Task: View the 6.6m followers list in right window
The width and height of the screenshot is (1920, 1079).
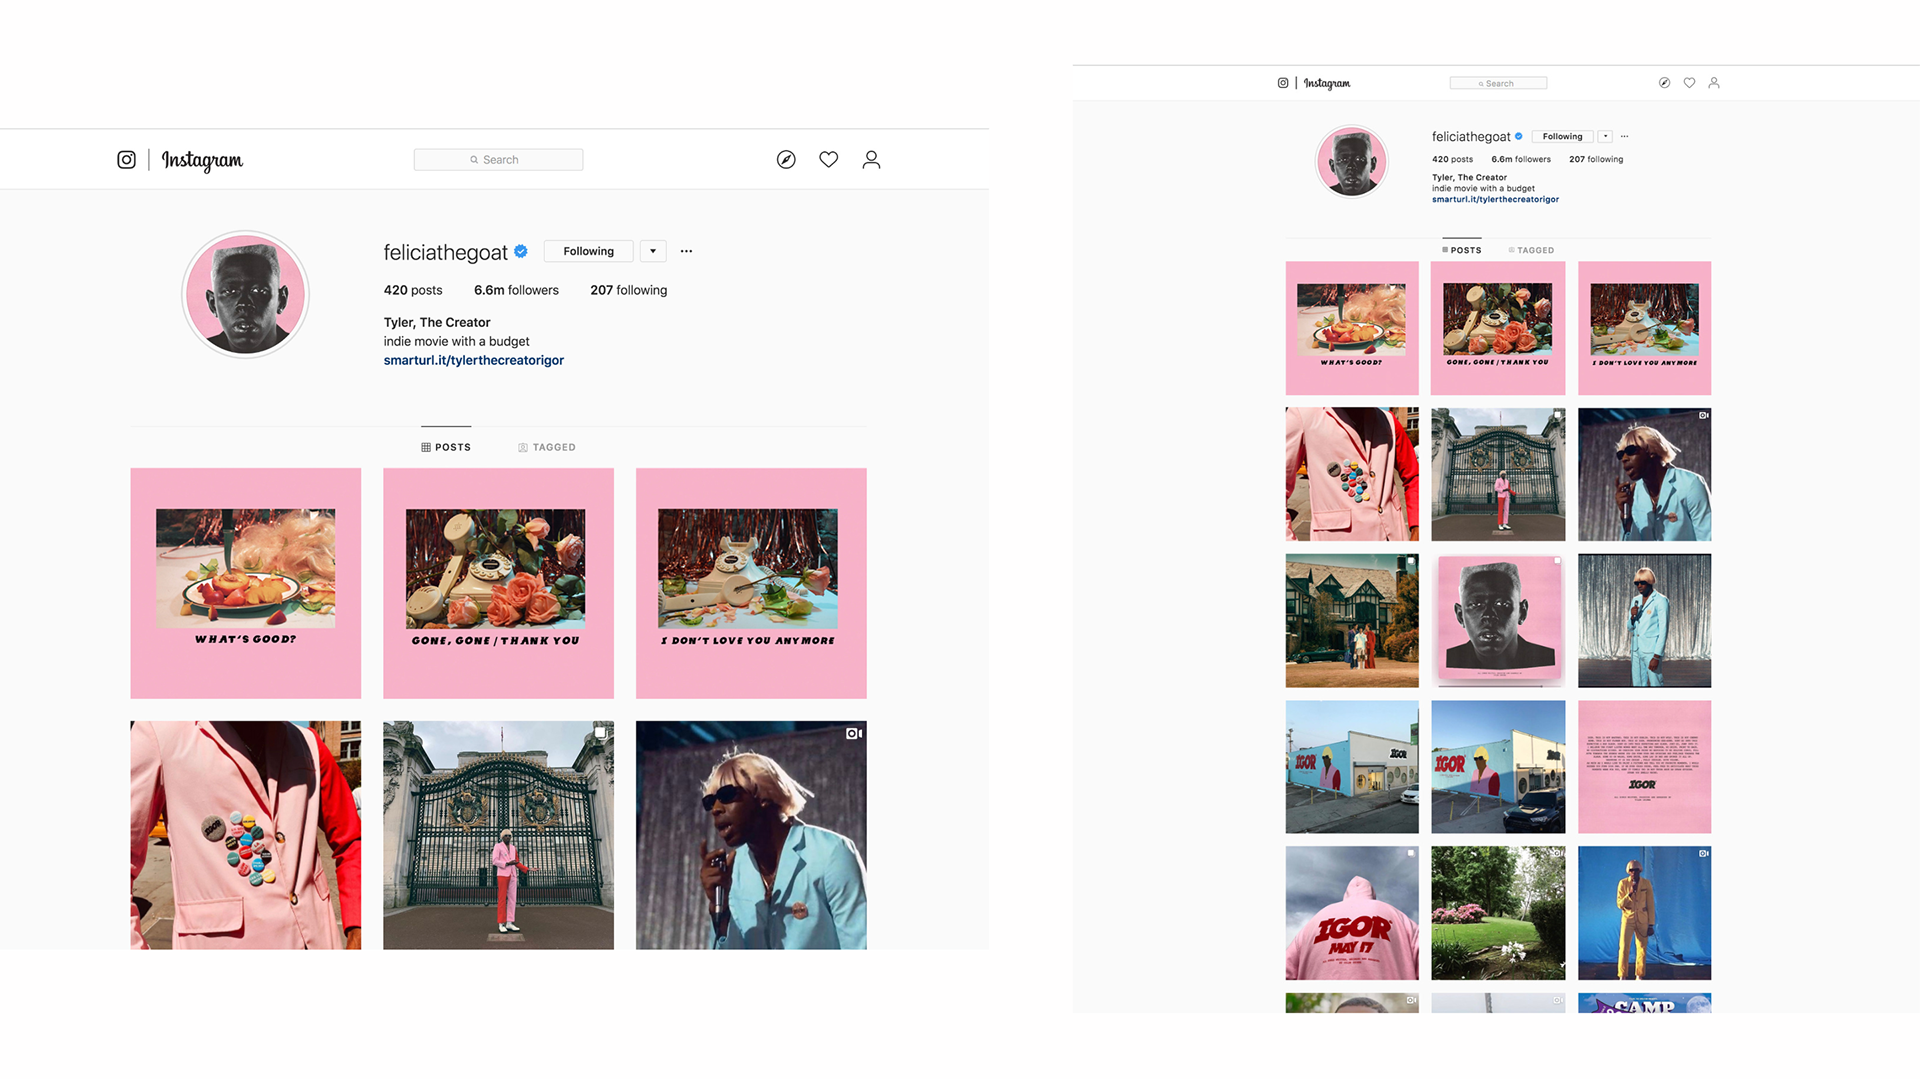Action: coord(1521,159)
